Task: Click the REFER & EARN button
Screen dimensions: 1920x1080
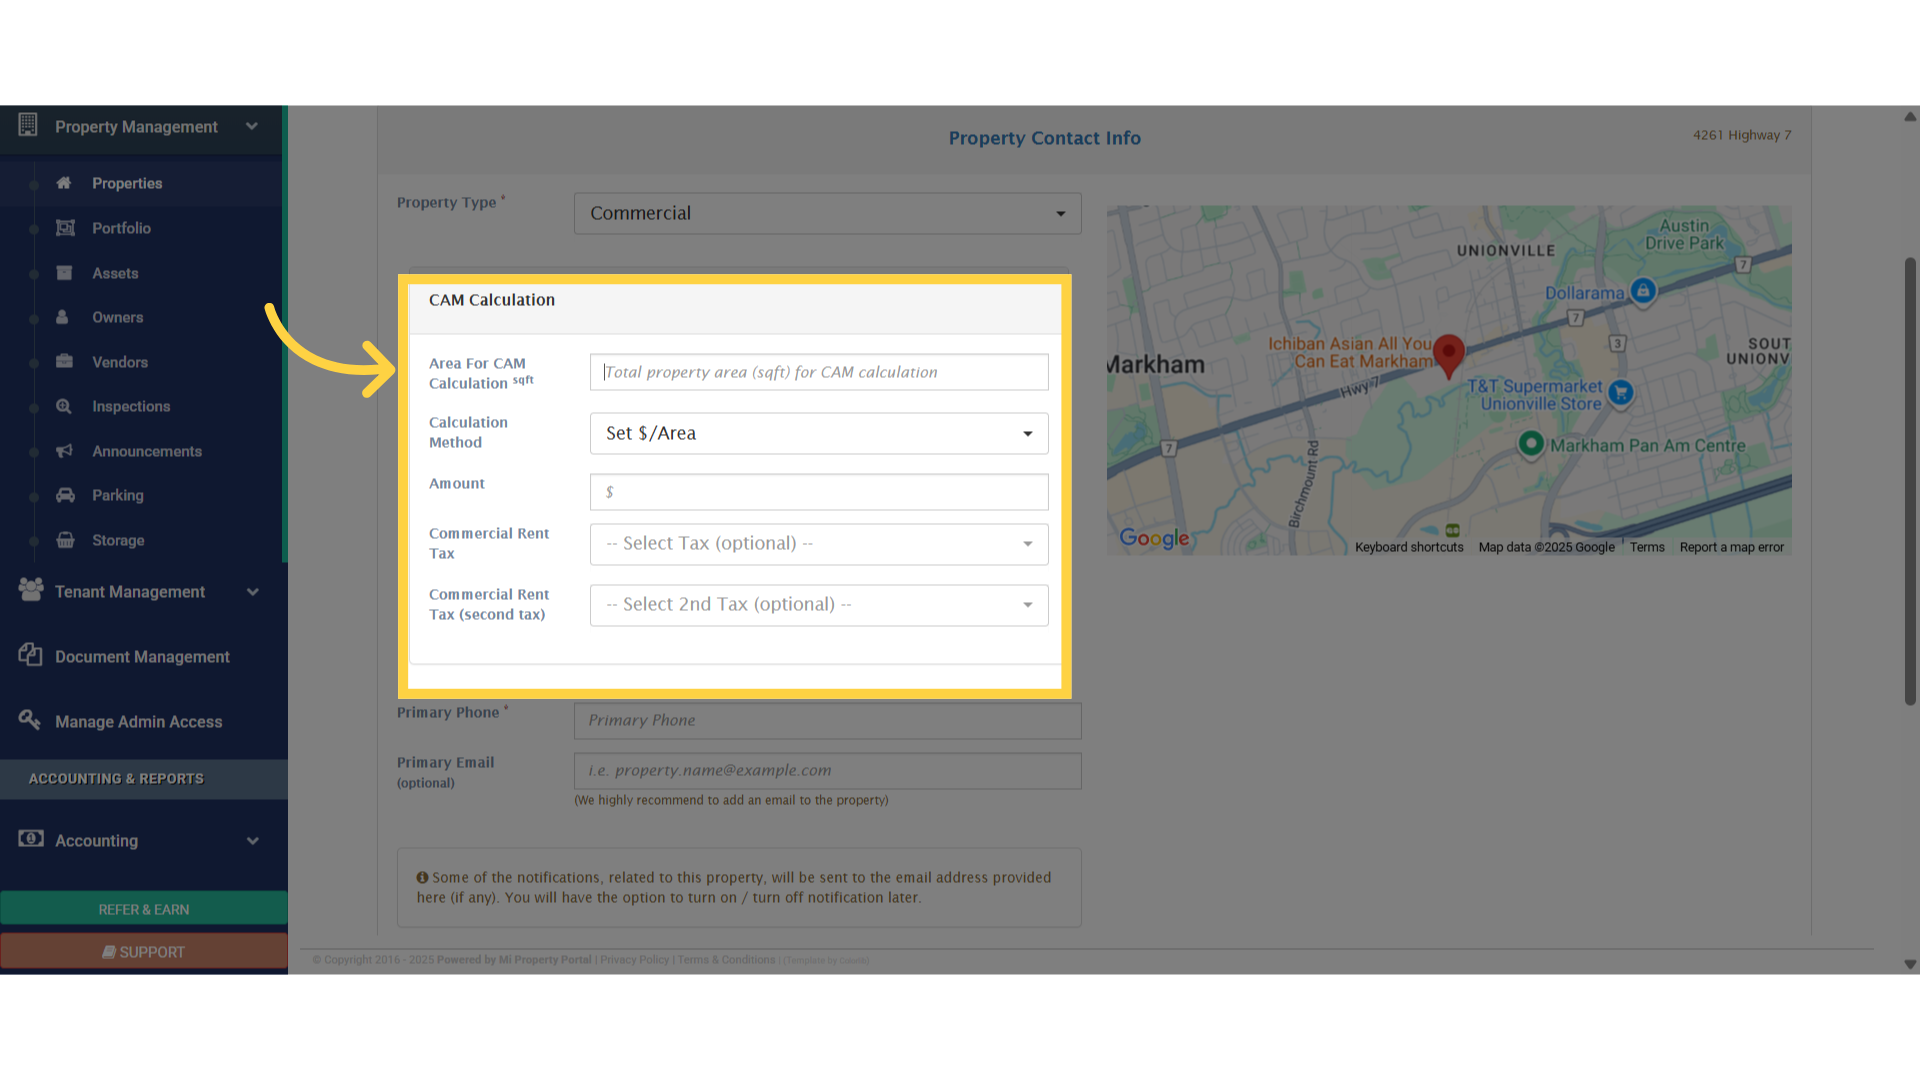Action: point(143,909)
